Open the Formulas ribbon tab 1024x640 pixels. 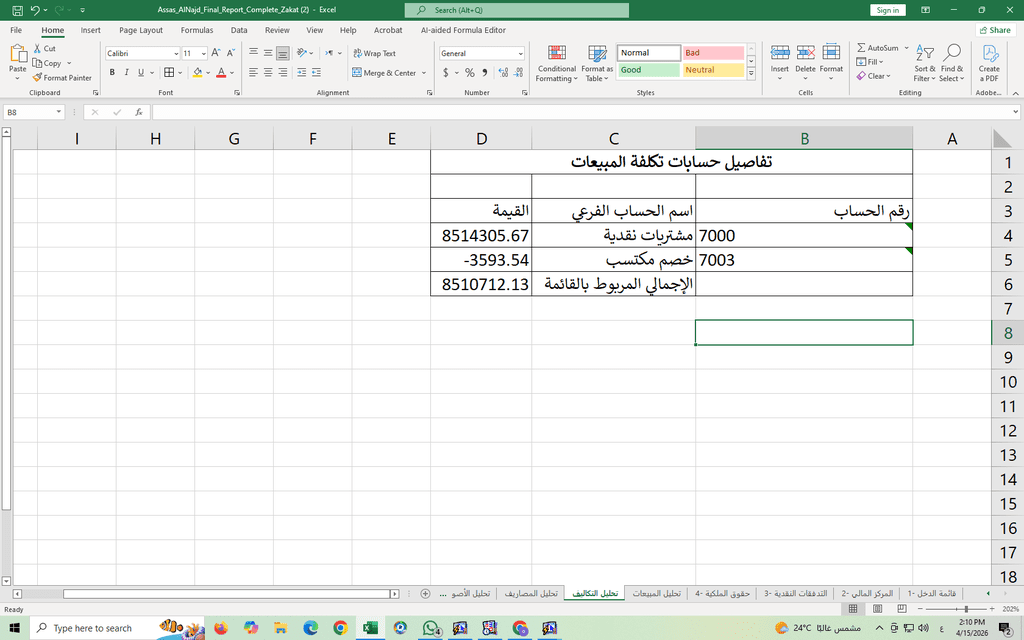(x=197, y=30)
